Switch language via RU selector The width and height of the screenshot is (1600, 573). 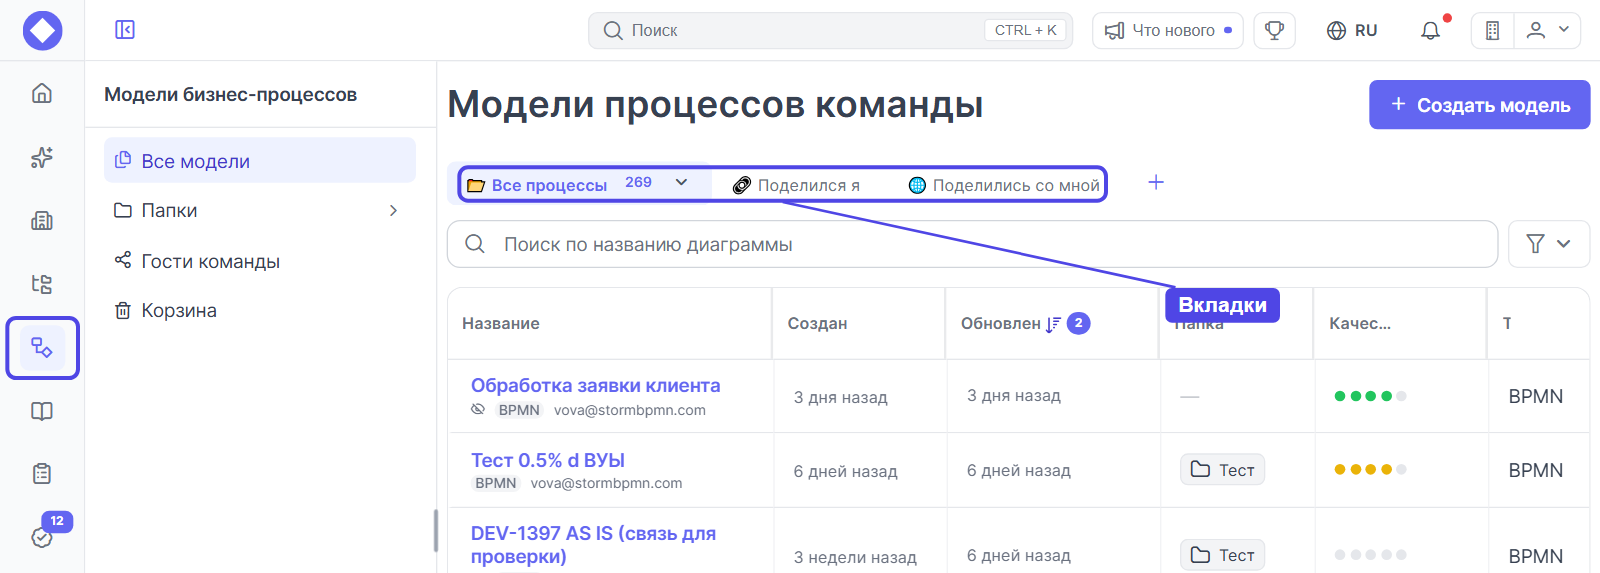pos(1352,30)
